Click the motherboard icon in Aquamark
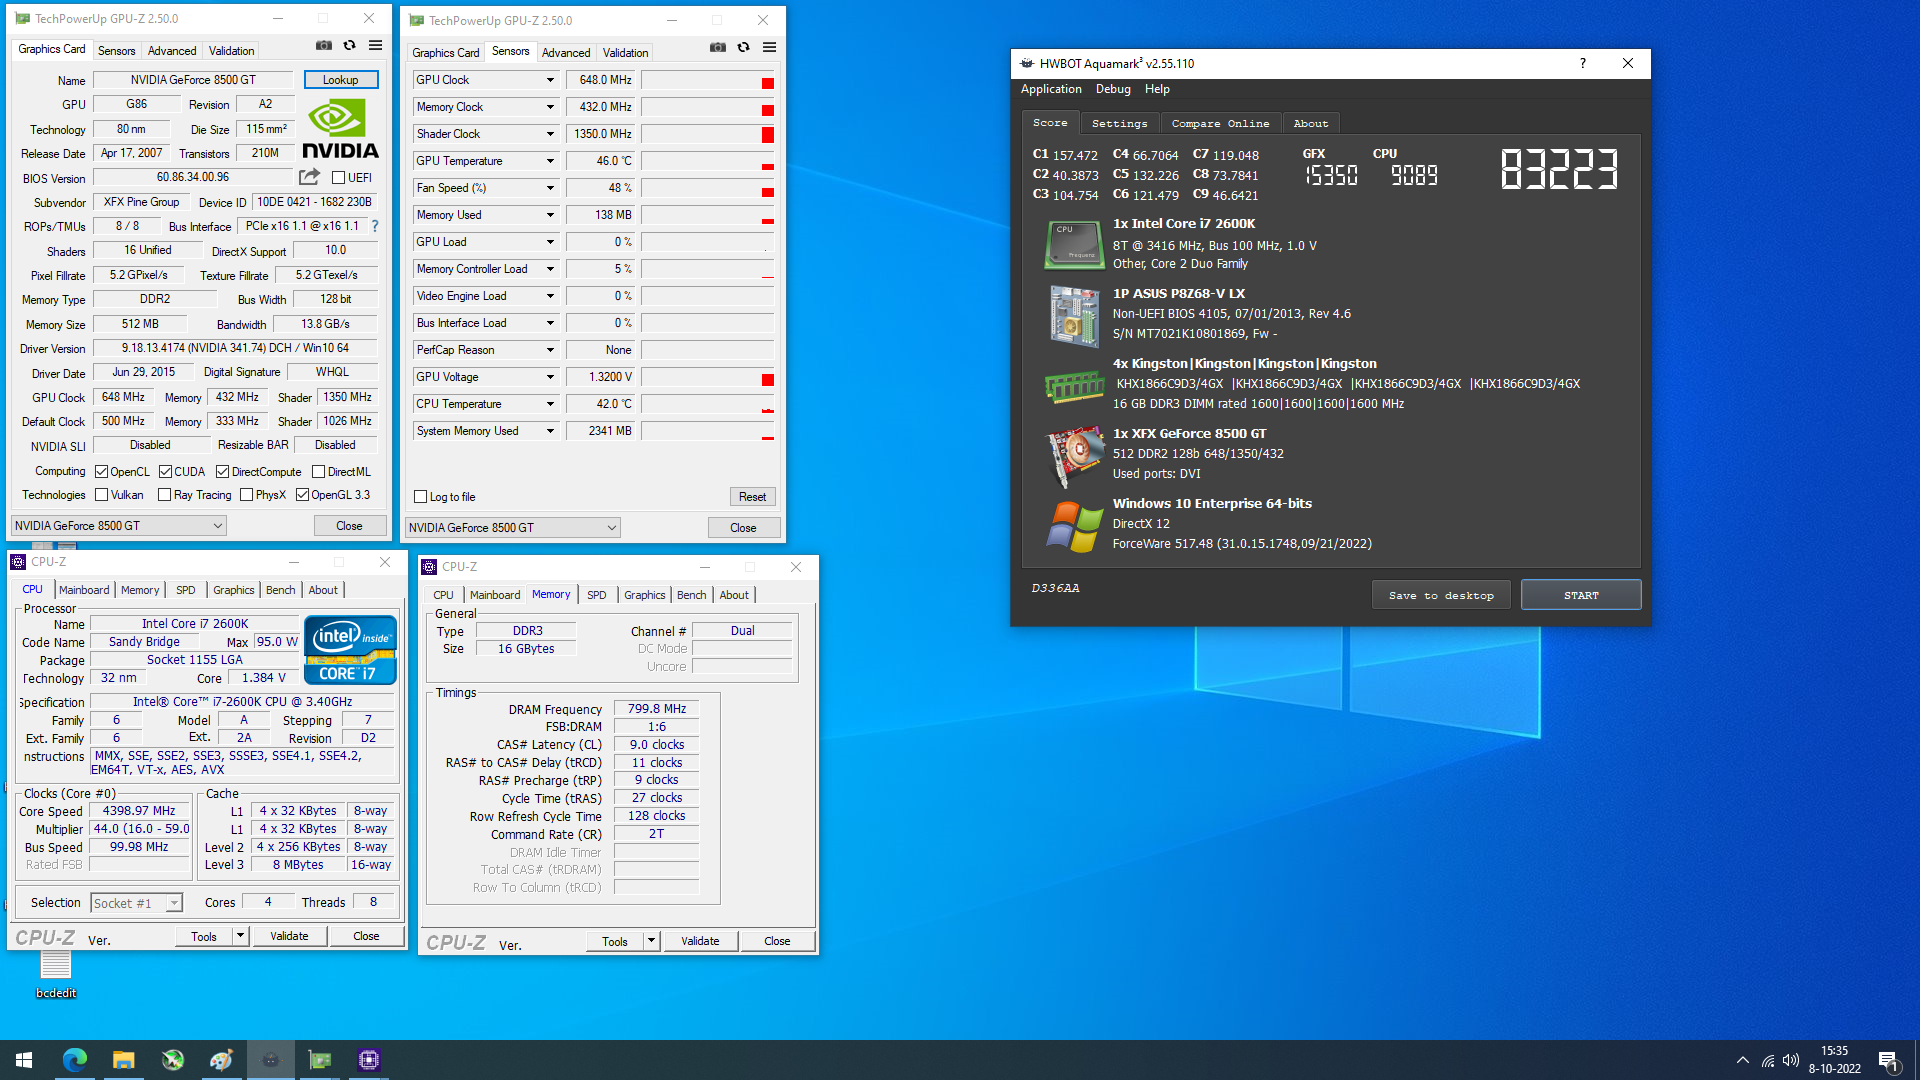Image resolution: width=1920 pixels, height=1080 pixels. click(x=1074, y=315)
